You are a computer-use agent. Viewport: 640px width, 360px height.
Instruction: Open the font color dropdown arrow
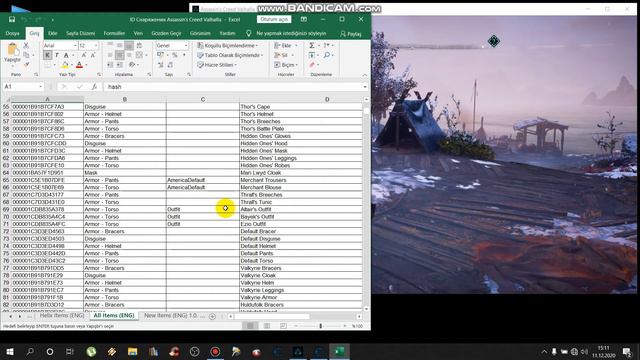(x=86, y=65)
